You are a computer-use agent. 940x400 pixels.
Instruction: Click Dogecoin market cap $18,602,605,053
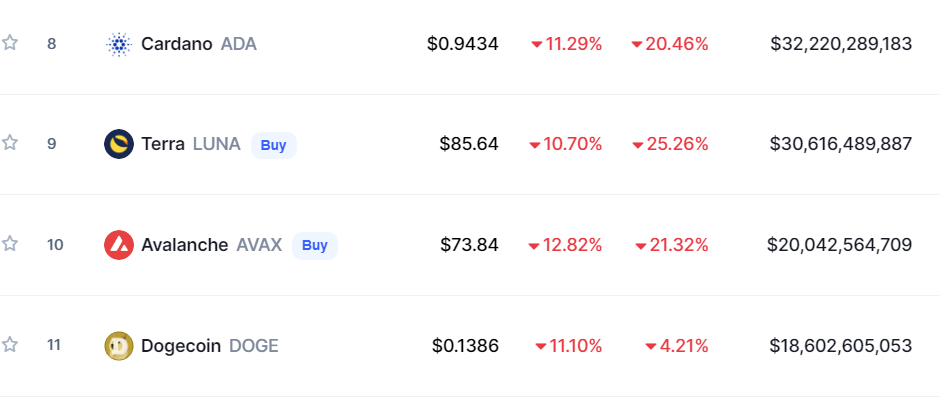[841, 346]
